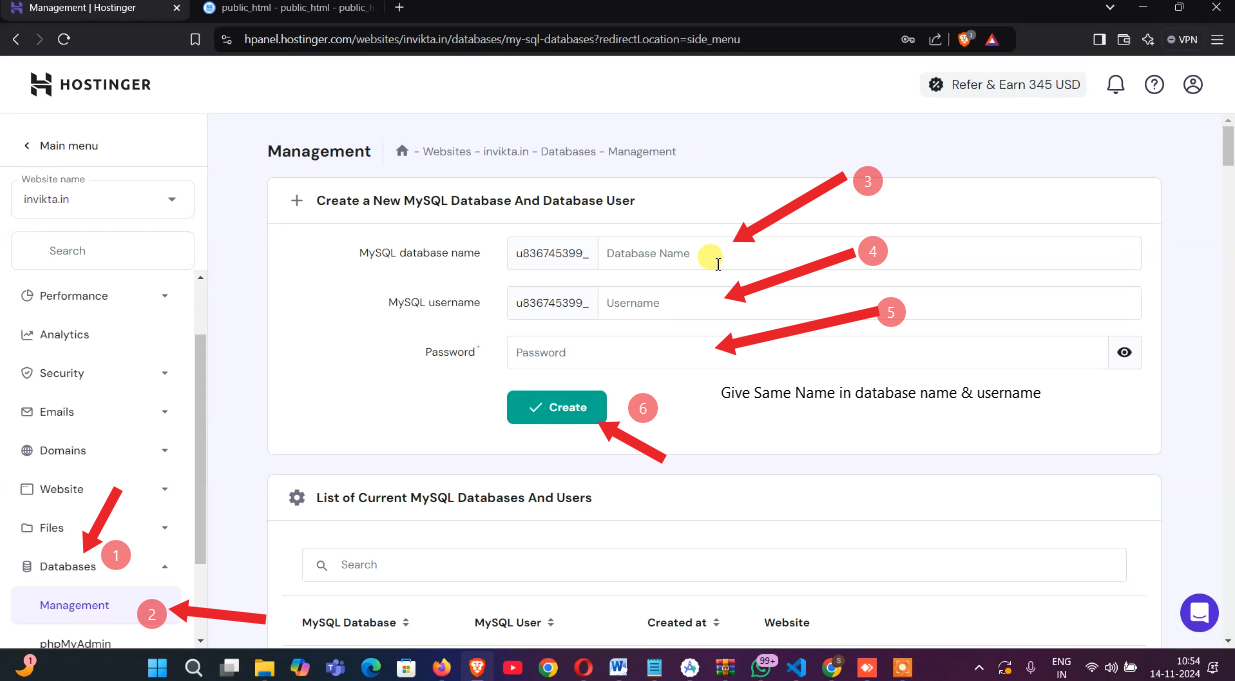This screenshot has height=681, width=1235.
Task: Click the Brave Shields lion icon
Action: [965, 40]
